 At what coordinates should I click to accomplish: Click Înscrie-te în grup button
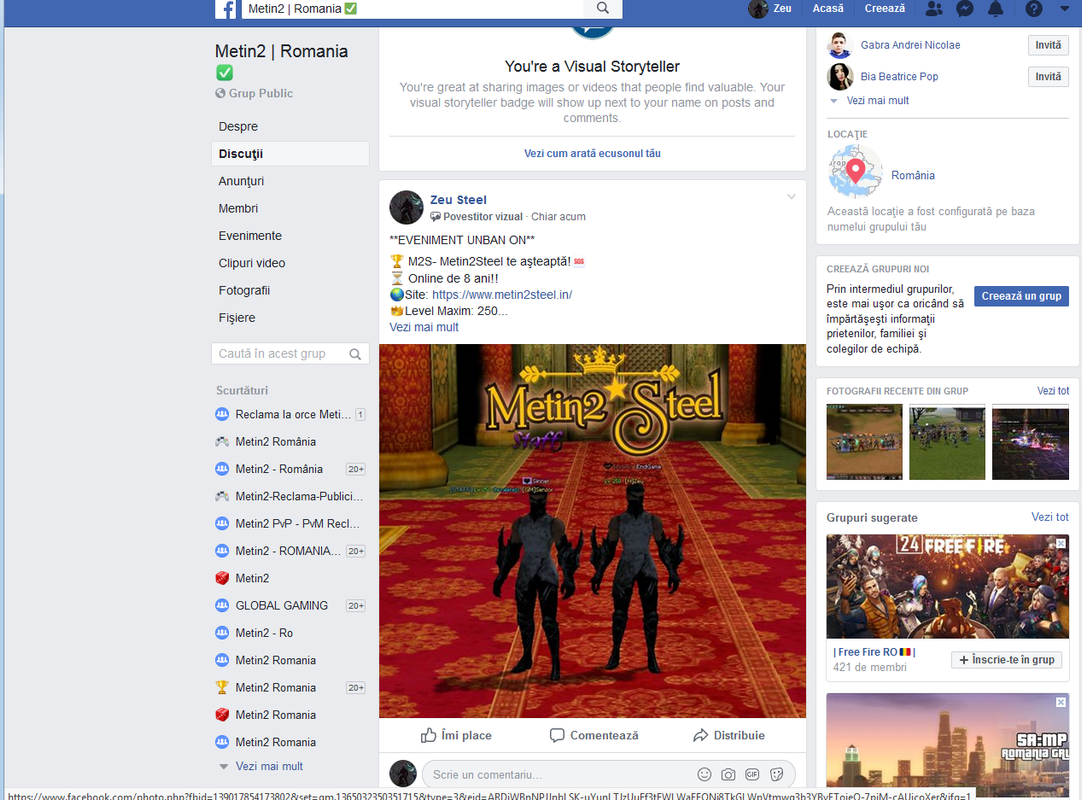coord(1006,660)
